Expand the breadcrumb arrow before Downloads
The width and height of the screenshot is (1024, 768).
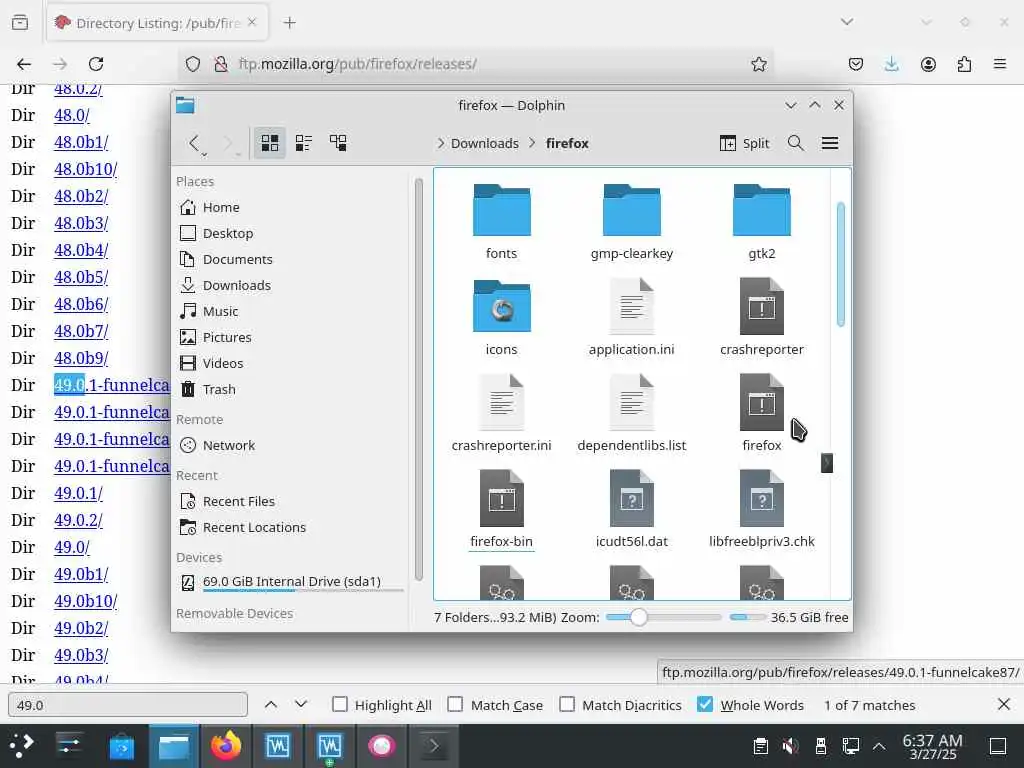click(440, 144)
